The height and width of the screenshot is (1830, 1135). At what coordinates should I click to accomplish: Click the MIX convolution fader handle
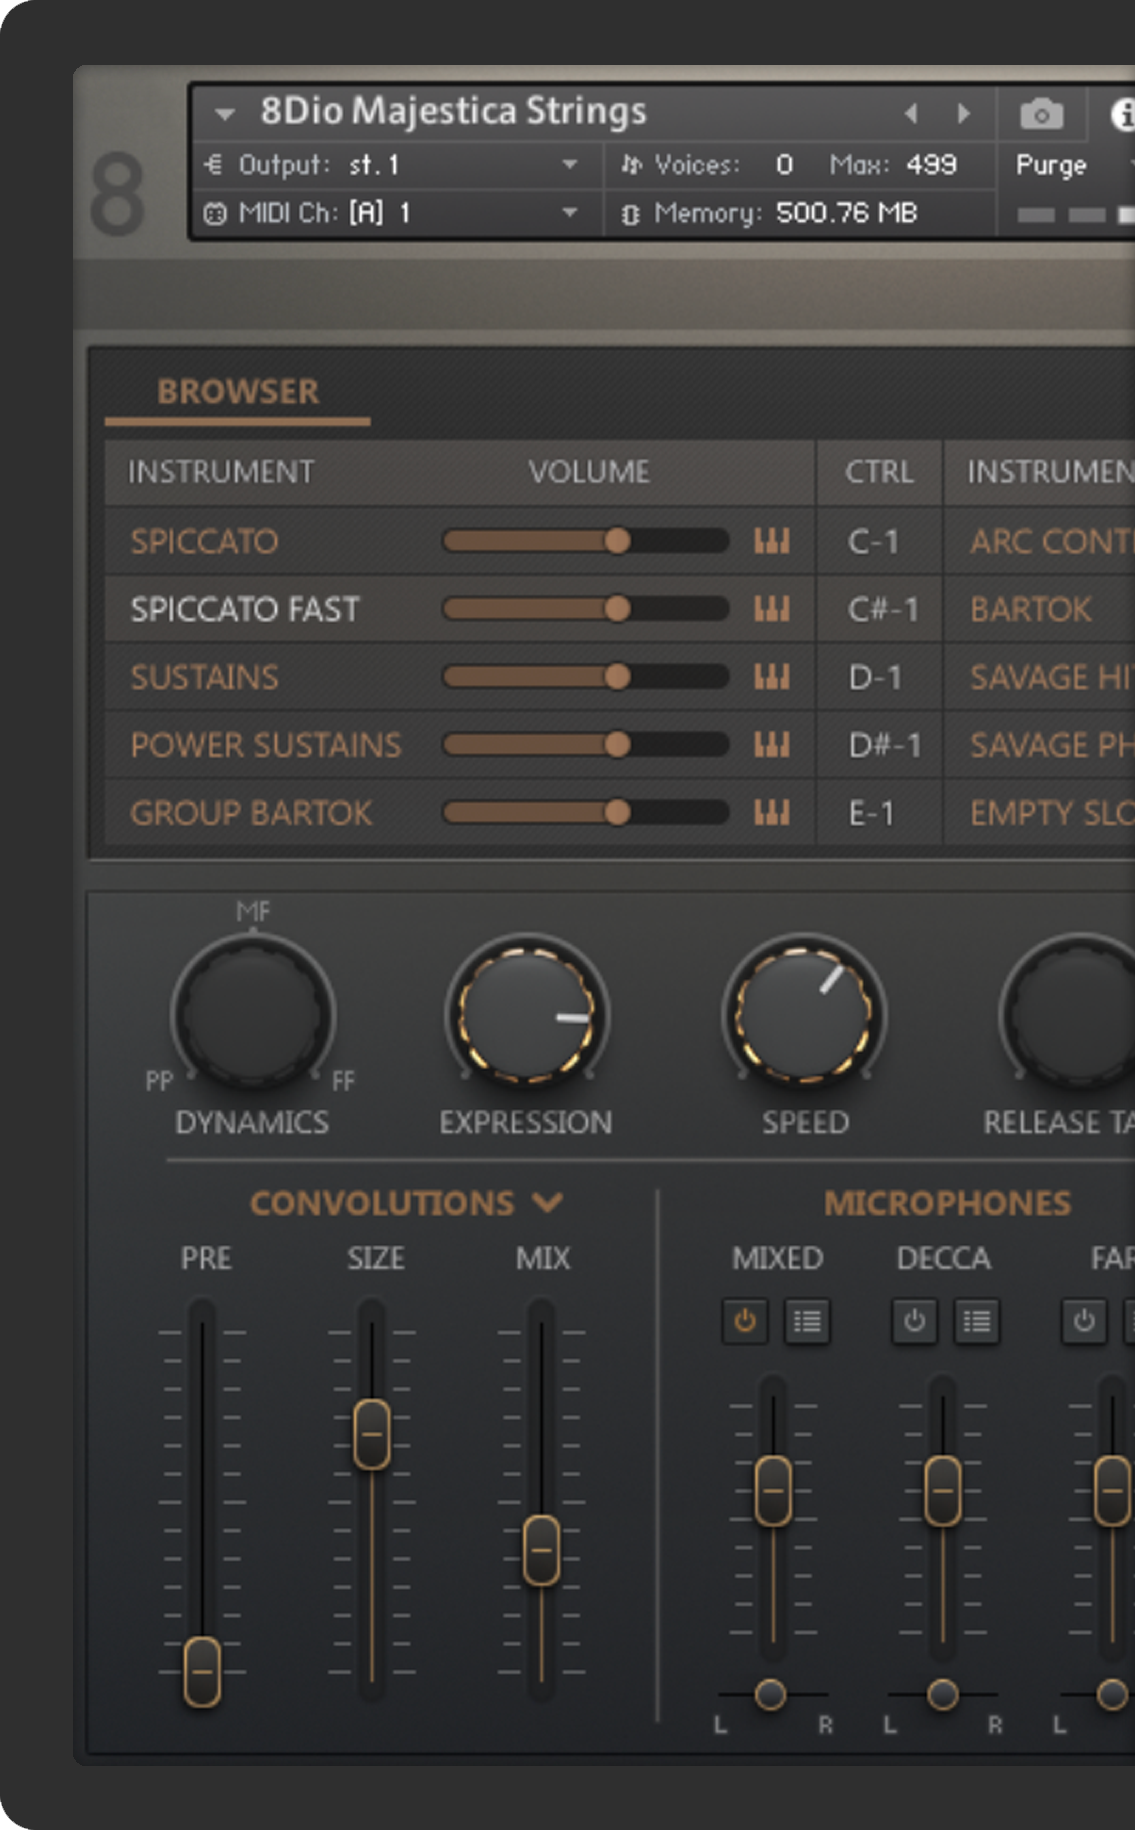(542, 1550)
